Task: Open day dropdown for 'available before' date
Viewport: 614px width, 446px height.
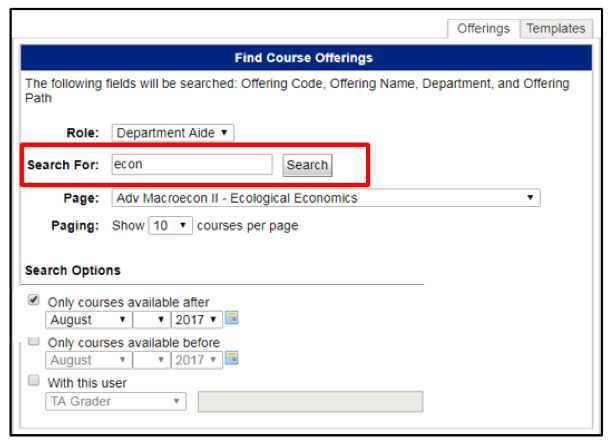Action: point(150,360)
